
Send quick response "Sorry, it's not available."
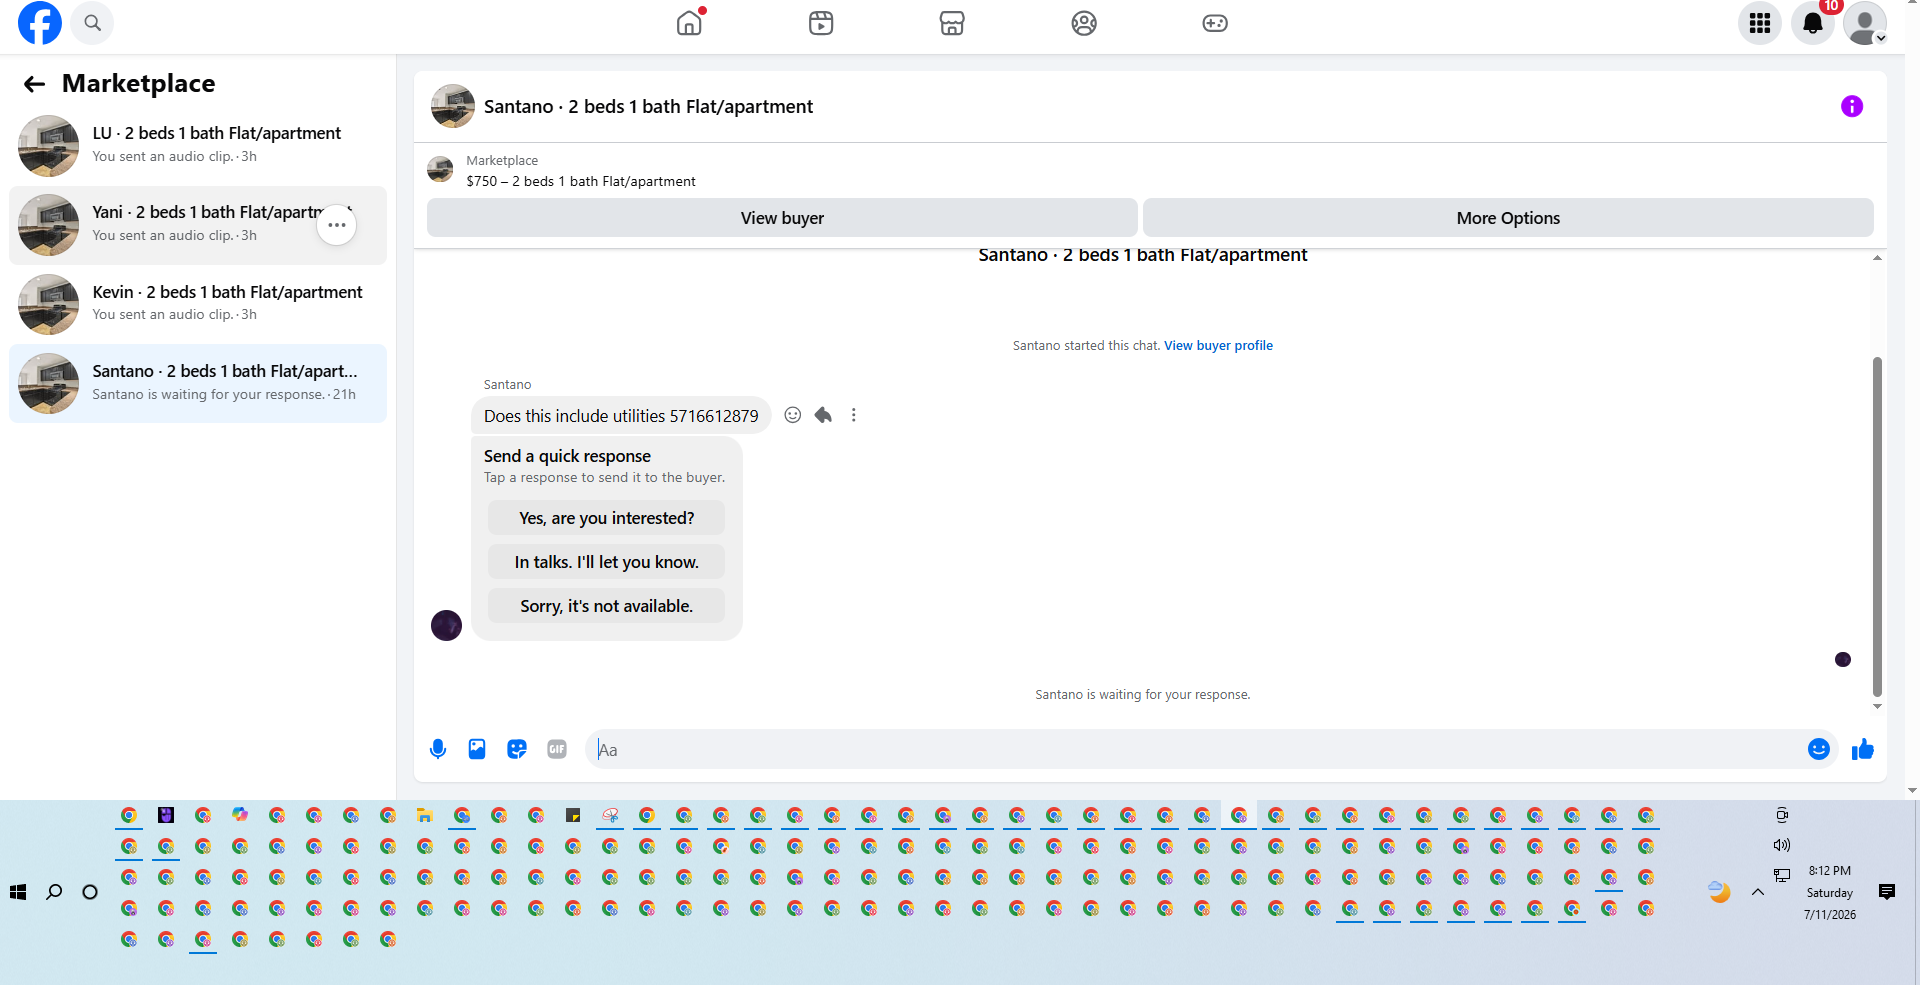pos(606,606)
